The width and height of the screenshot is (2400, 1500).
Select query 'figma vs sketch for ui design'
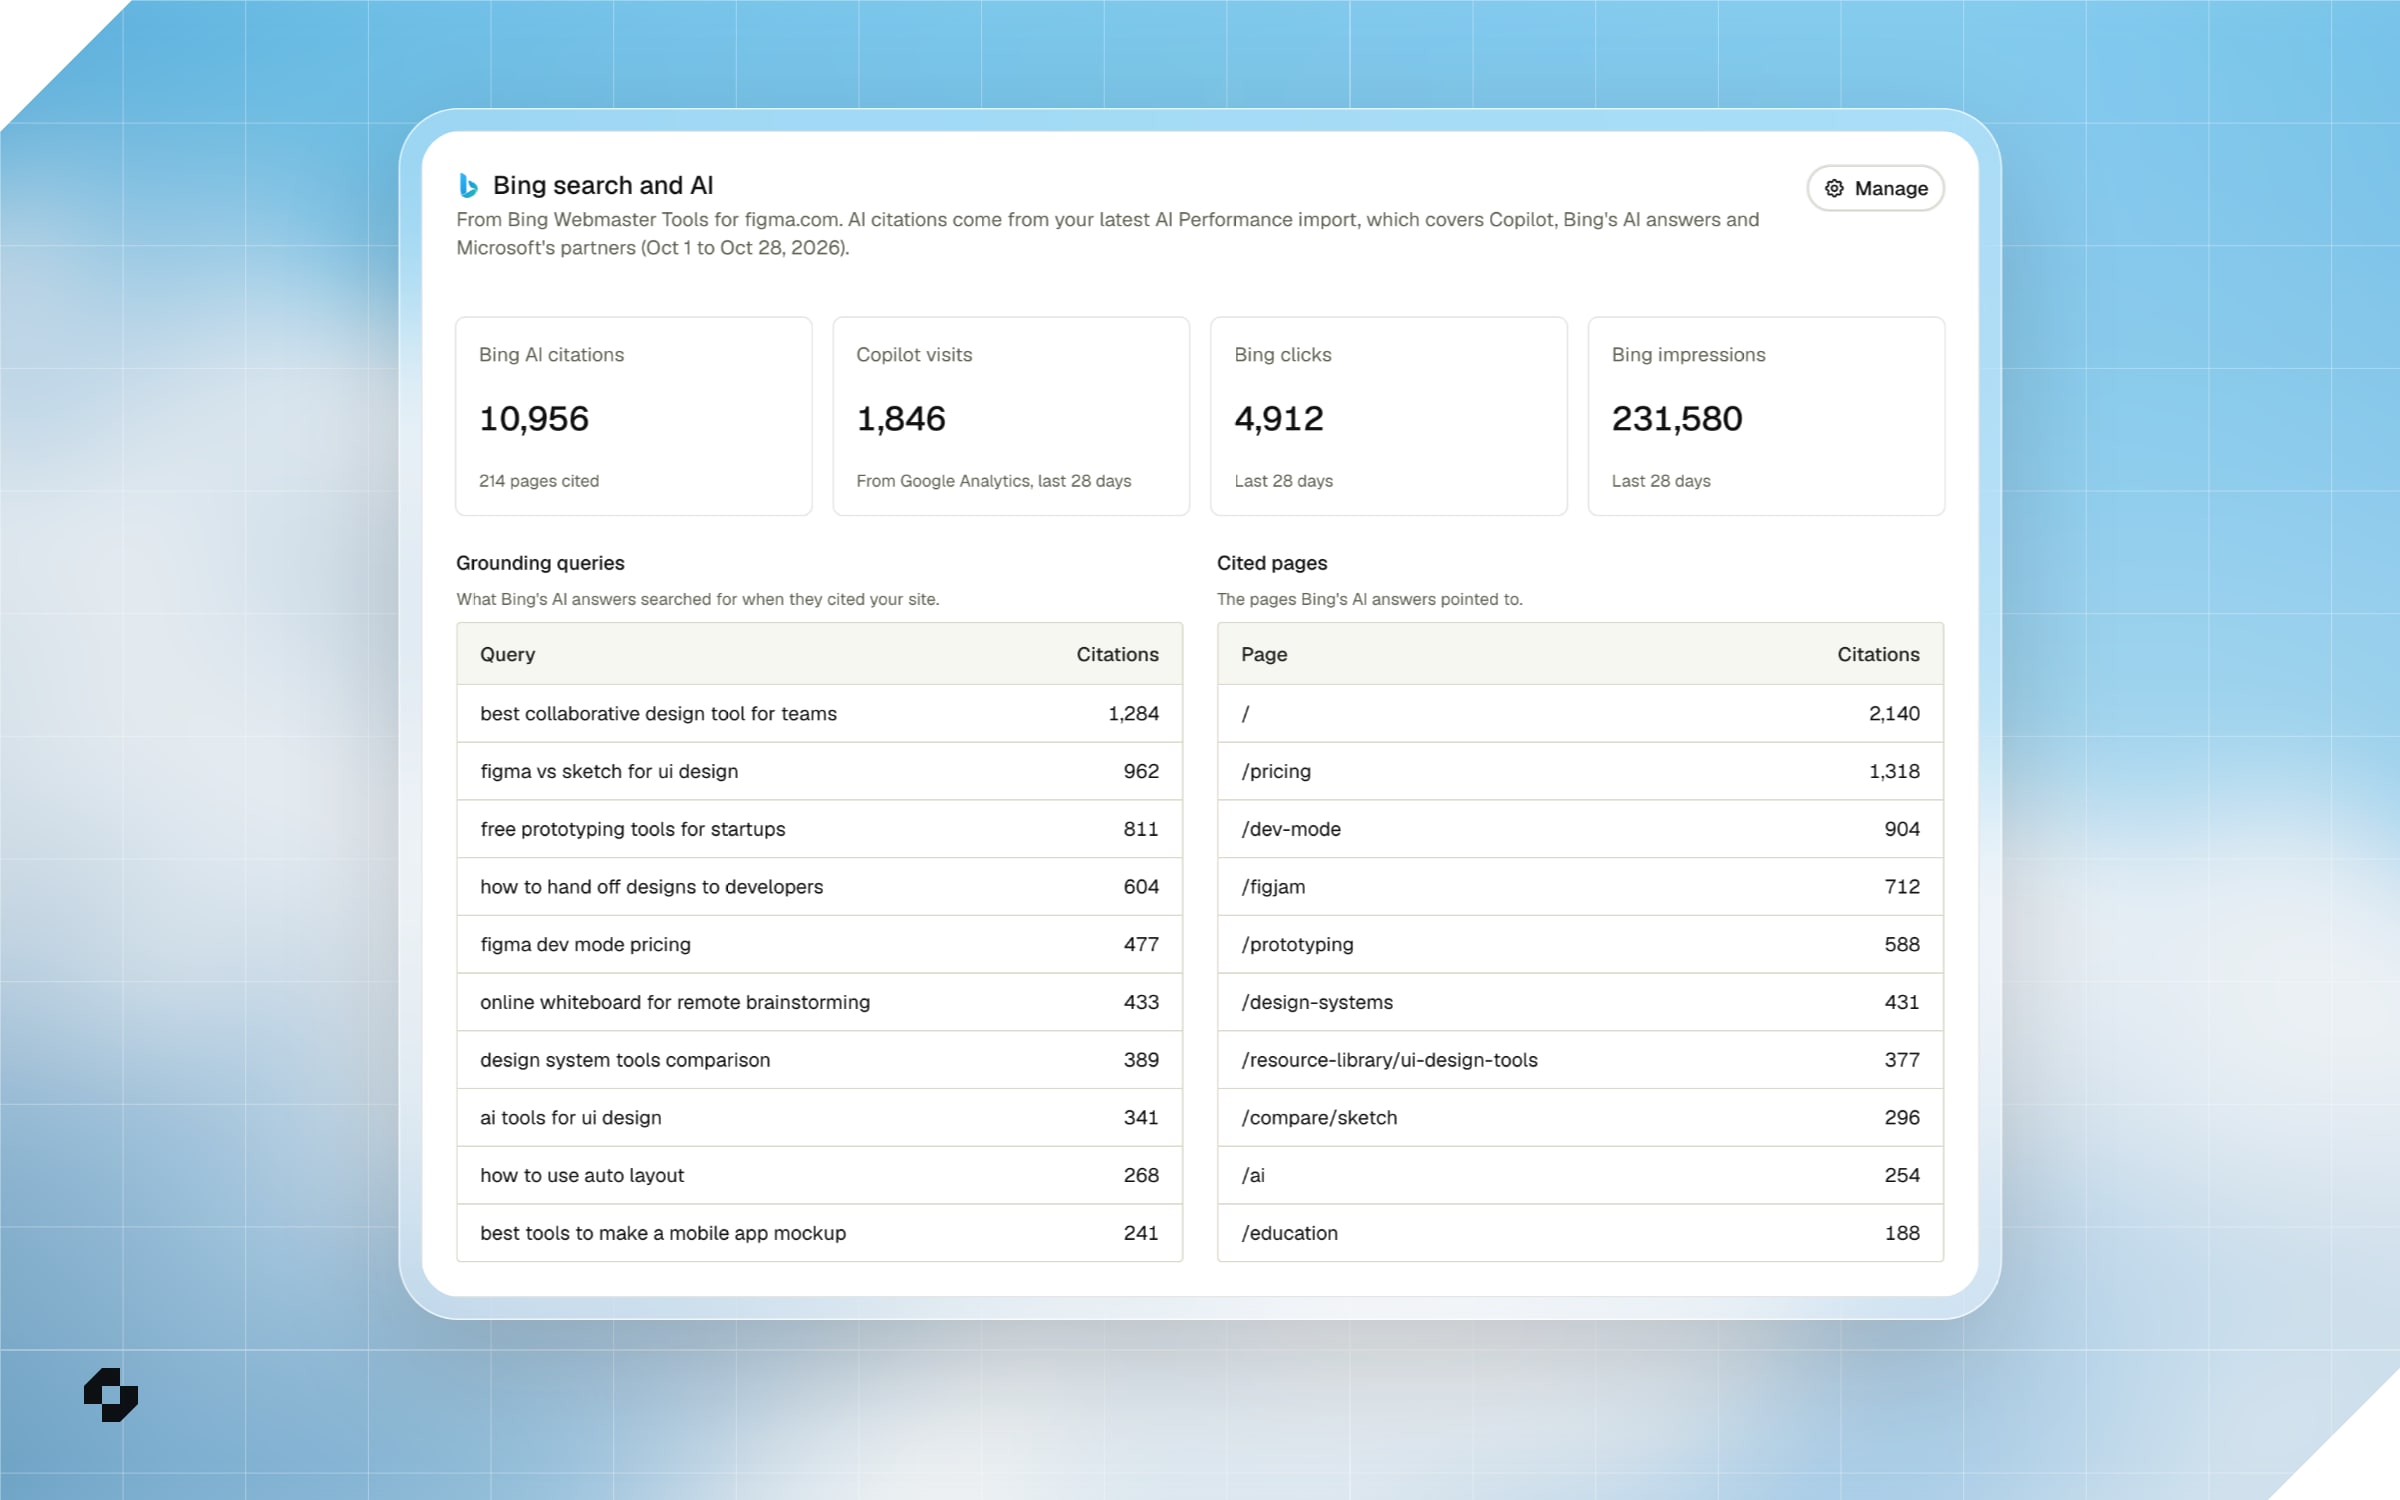[x=820, y=771]
